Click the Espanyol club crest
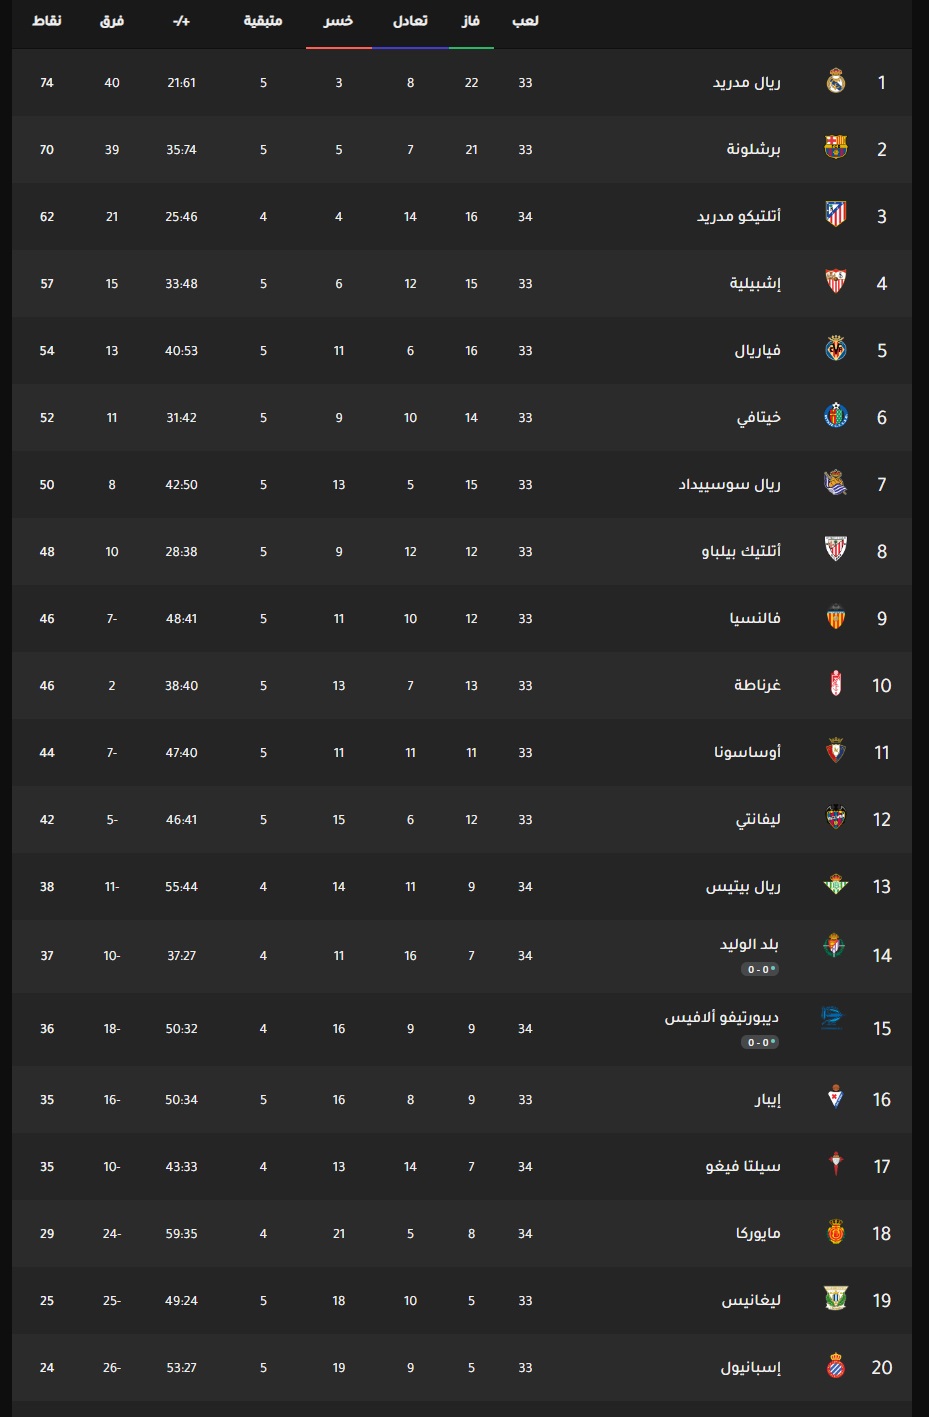The image size is (929, 1417). (x=836, y=1367)
